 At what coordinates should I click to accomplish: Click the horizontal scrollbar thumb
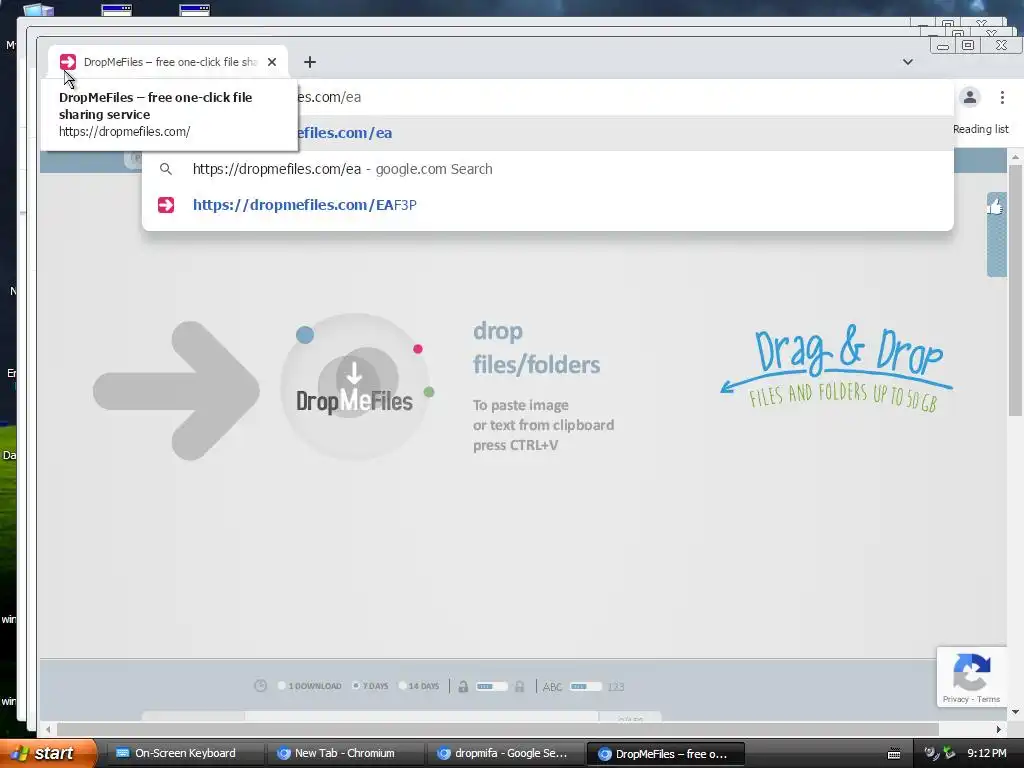pyautogui.click(x=498, y=729)
